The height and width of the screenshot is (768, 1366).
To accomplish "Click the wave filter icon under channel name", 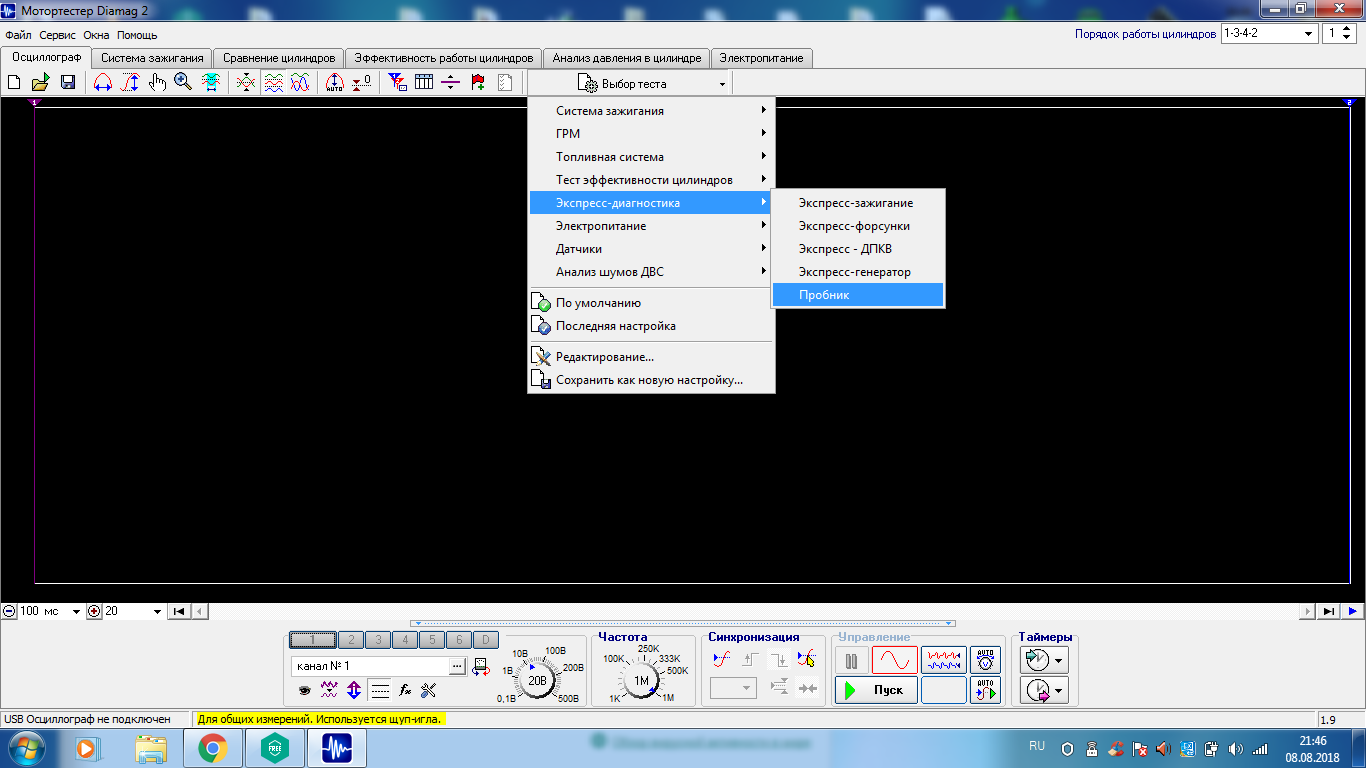I will pos(329,690).
